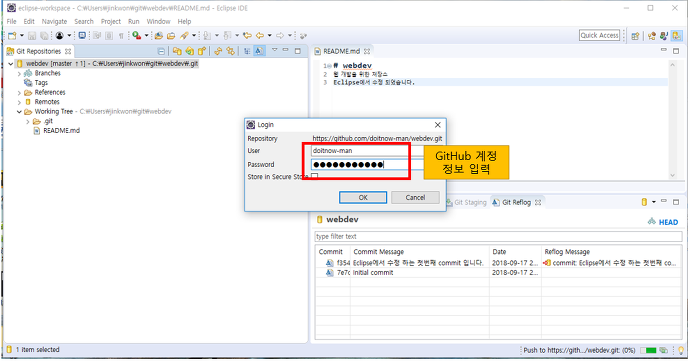Toggle hierarchical branch layout icon
Image resolution: width=694 pixels, height=361 pixels.
click(x=247, y=51)
